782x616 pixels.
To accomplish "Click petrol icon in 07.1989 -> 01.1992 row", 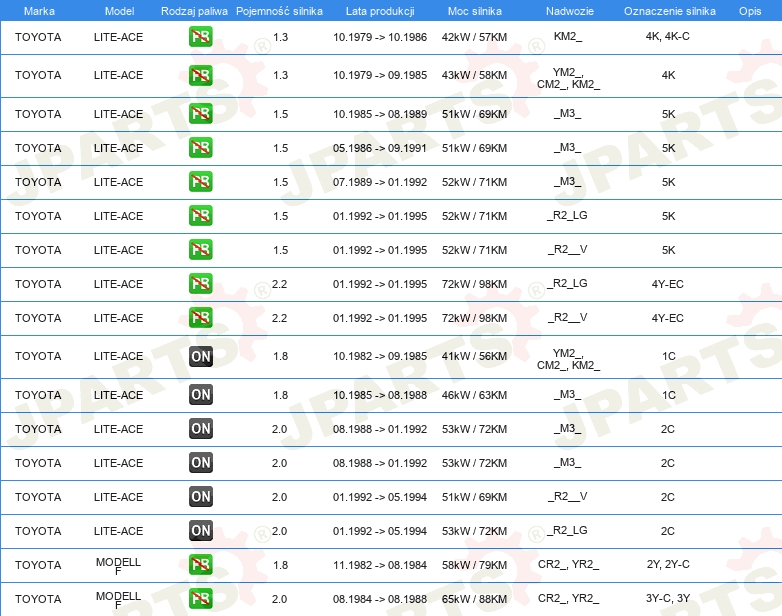I will 200,182.
